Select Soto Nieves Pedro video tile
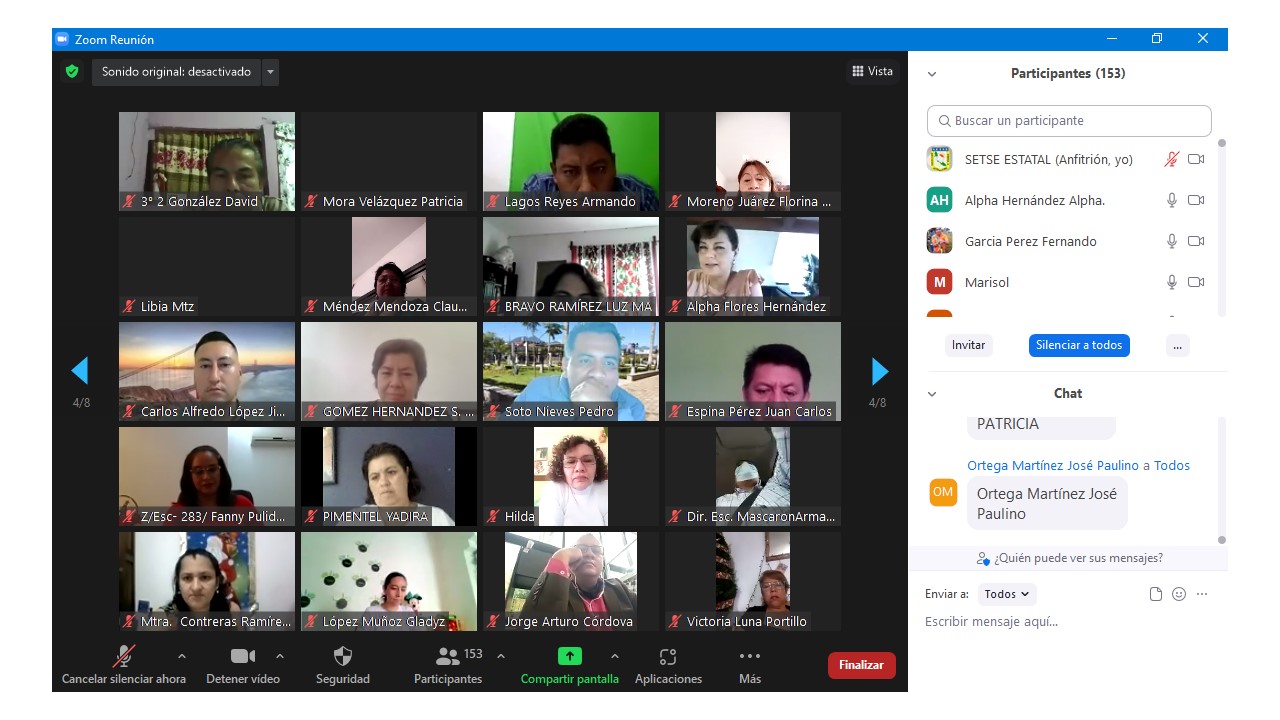 [571, 371]
